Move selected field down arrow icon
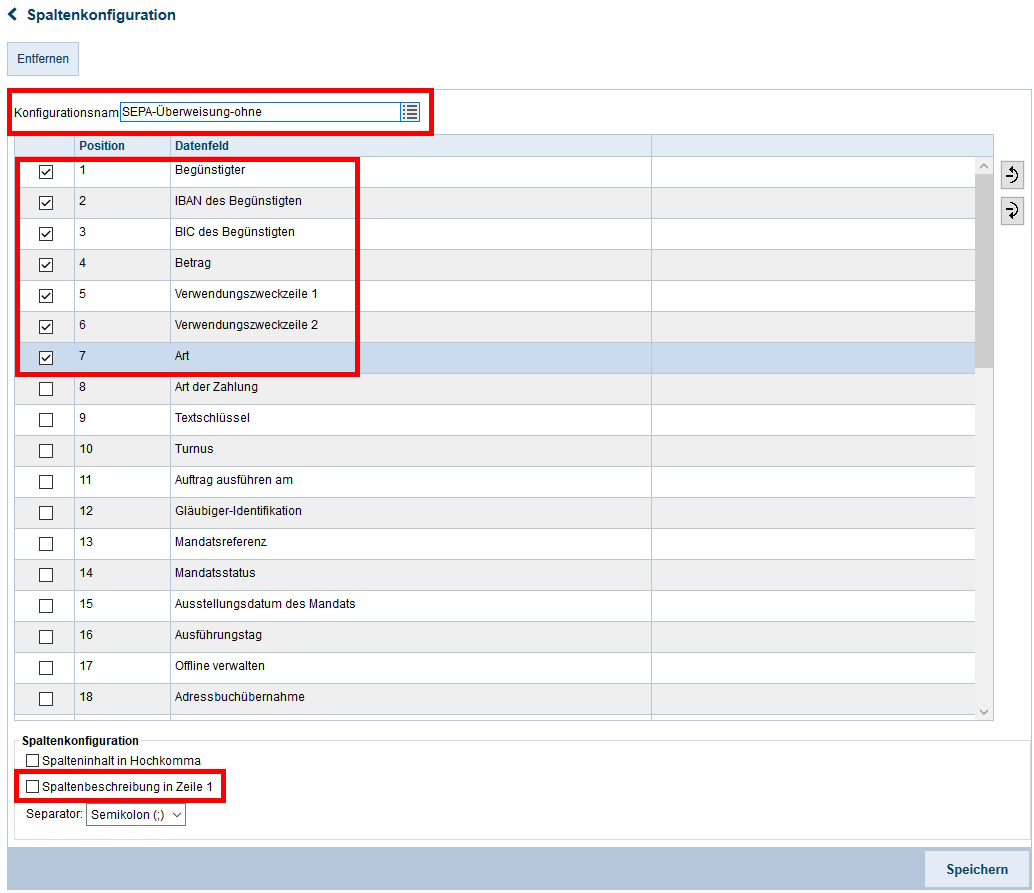This screenshot has height=893, width=1034. 1012,211
